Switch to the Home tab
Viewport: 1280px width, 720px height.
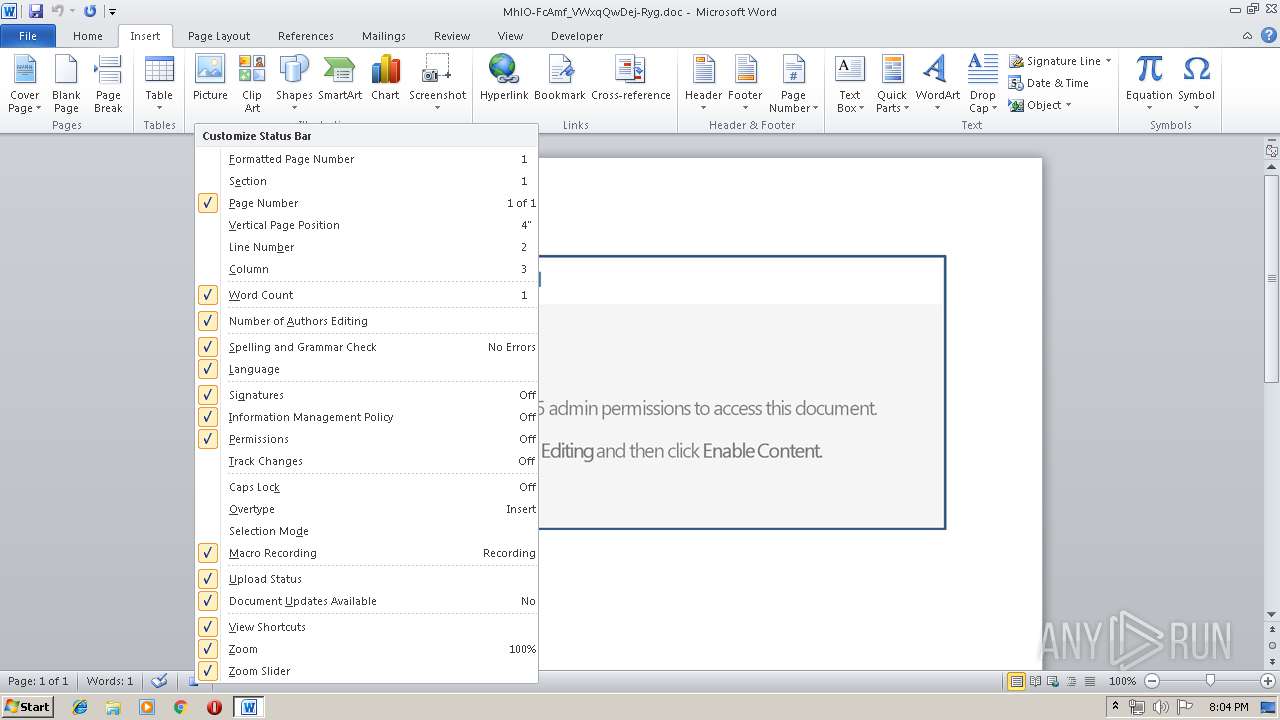click(x=87, y=36)
